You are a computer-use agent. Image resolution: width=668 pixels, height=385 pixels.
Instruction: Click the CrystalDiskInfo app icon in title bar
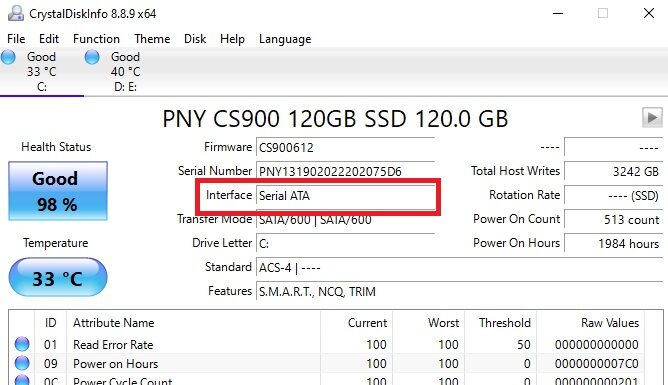click(x=16, y=13)
